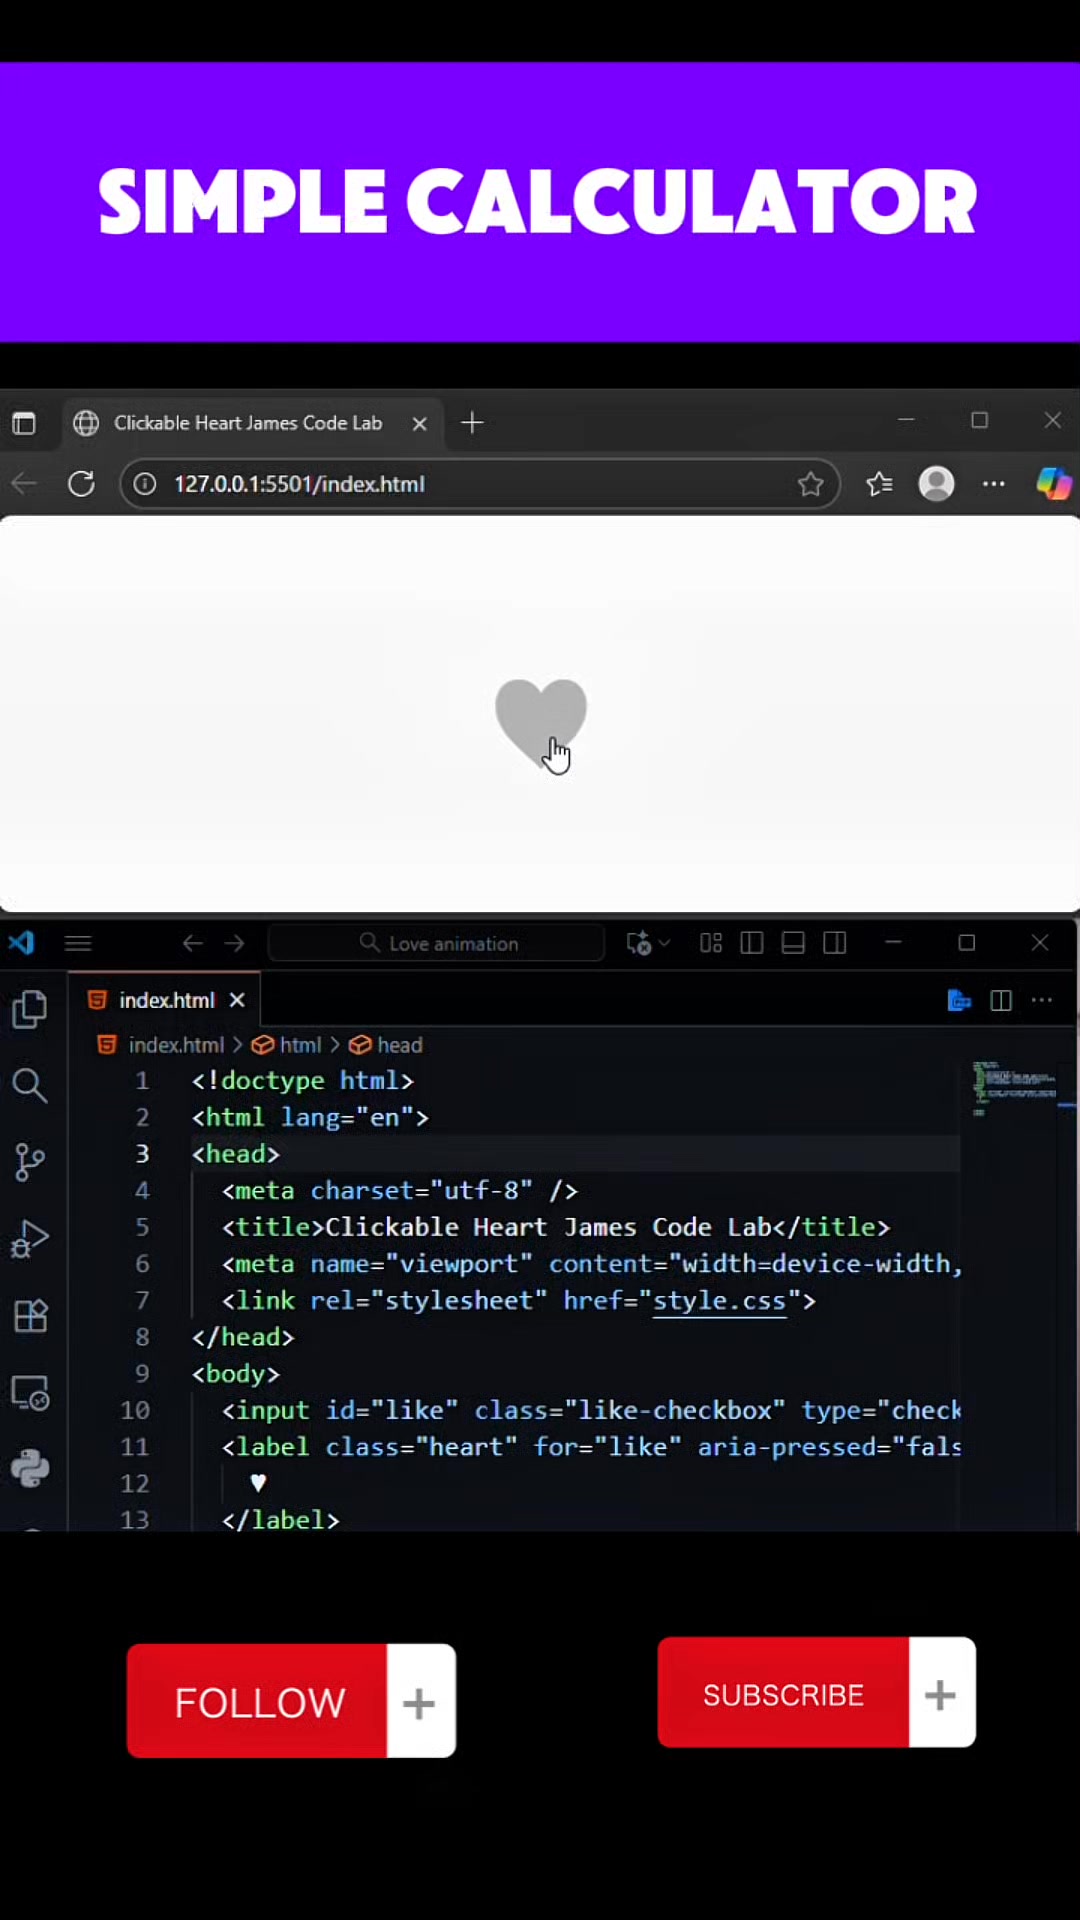Image resolution: width=1080 pixels, height=1920 pixels.
Task: Open the Copilot chat dropdown arrow
Action: click(x=665, y=943)
